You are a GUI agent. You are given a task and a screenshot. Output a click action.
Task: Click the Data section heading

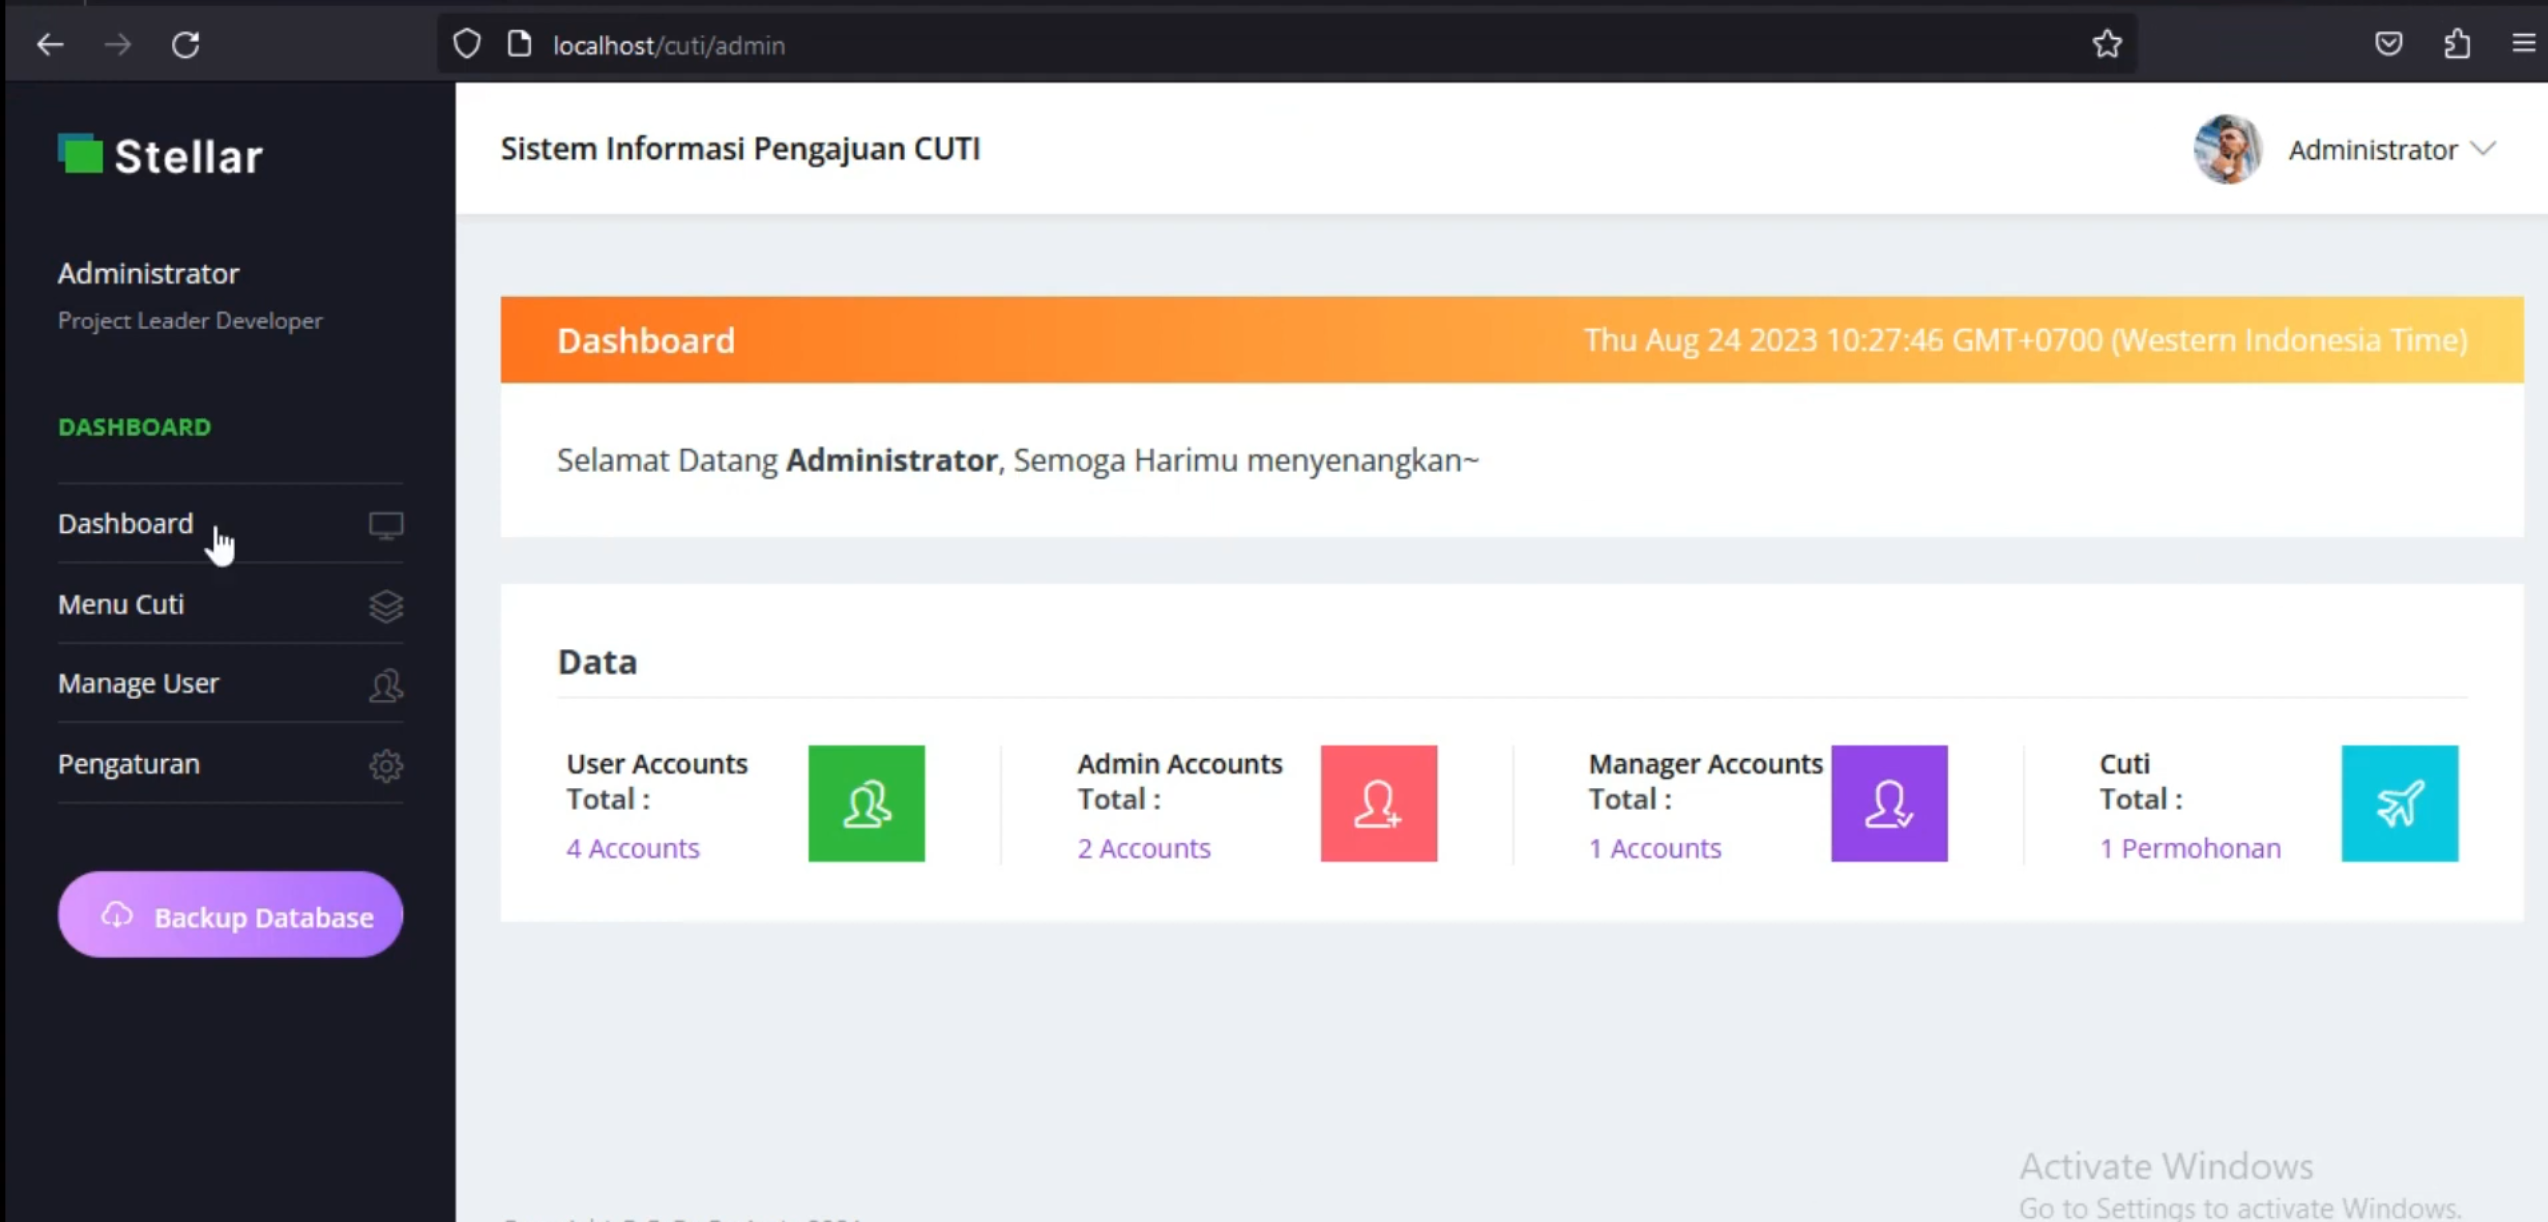(x=597, y=661)
